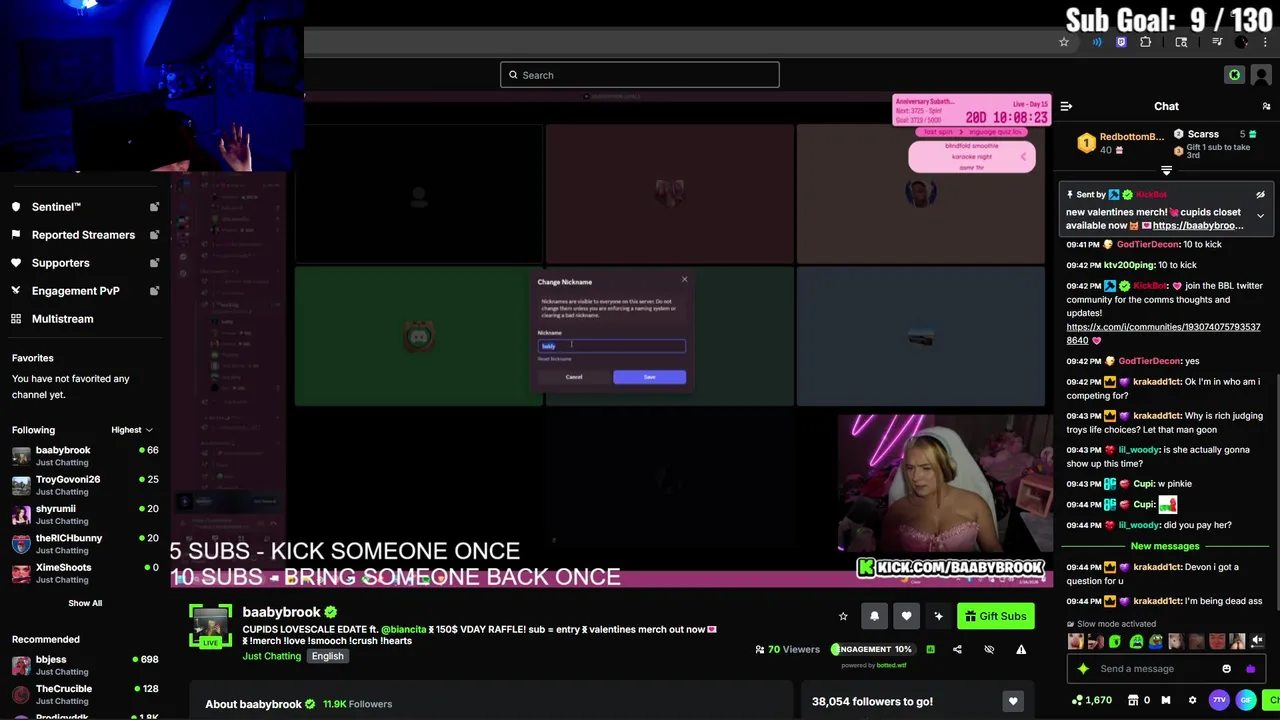Open the emoji picker in chat input
The width and height of the screenshot is (1280, 720).
click(1227, 669)
